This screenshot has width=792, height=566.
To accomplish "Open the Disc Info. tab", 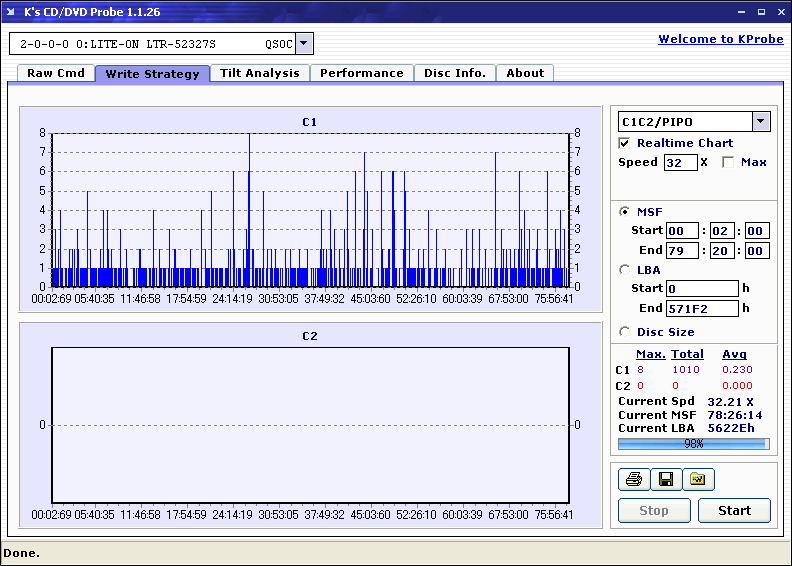I will pos(454,73).
